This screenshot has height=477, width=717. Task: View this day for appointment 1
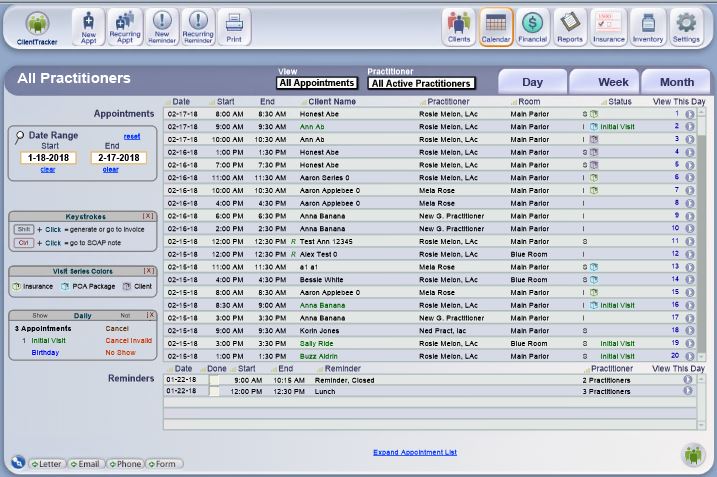tap(690, 114)
